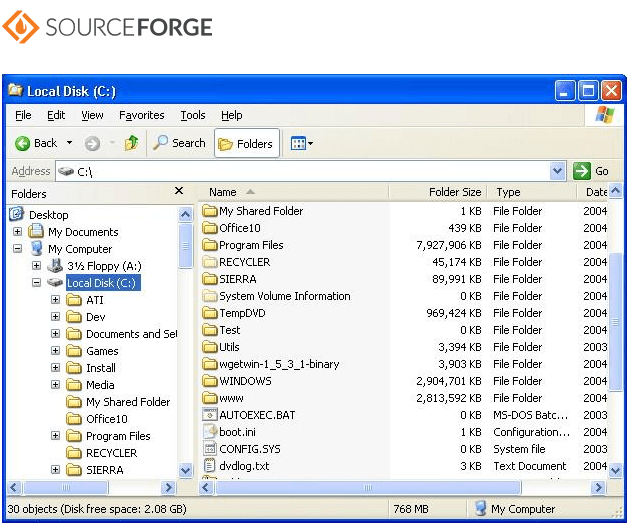627x523 pixels.
Task: Click the My Computer tree icon
Action: pos(36,248)
